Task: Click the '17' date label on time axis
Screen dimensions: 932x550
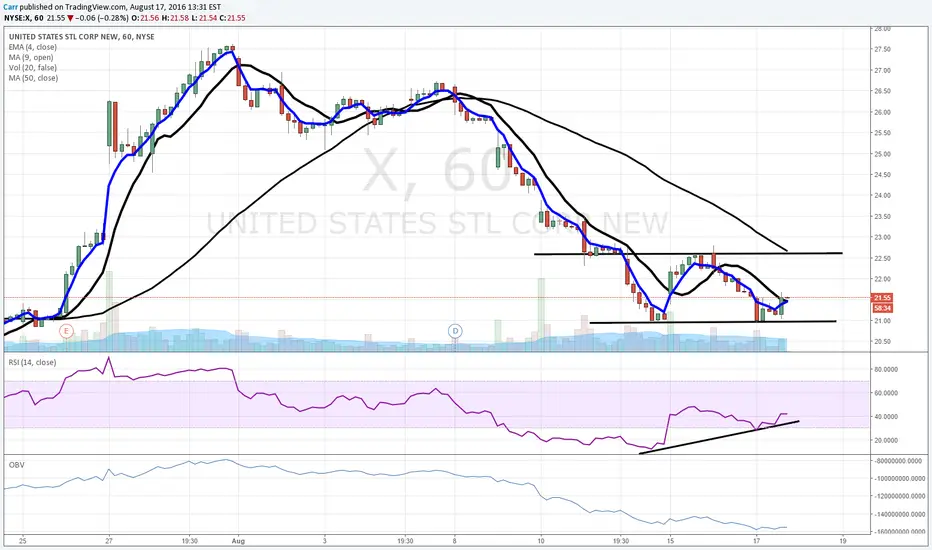Action: point(757,541)
